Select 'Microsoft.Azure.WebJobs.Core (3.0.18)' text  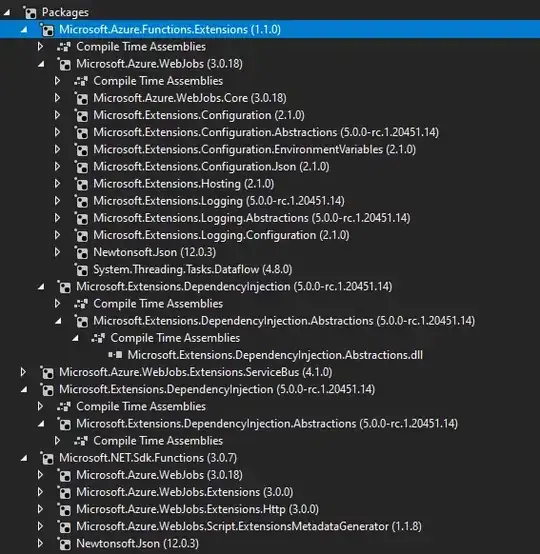[x=190, y=98]
